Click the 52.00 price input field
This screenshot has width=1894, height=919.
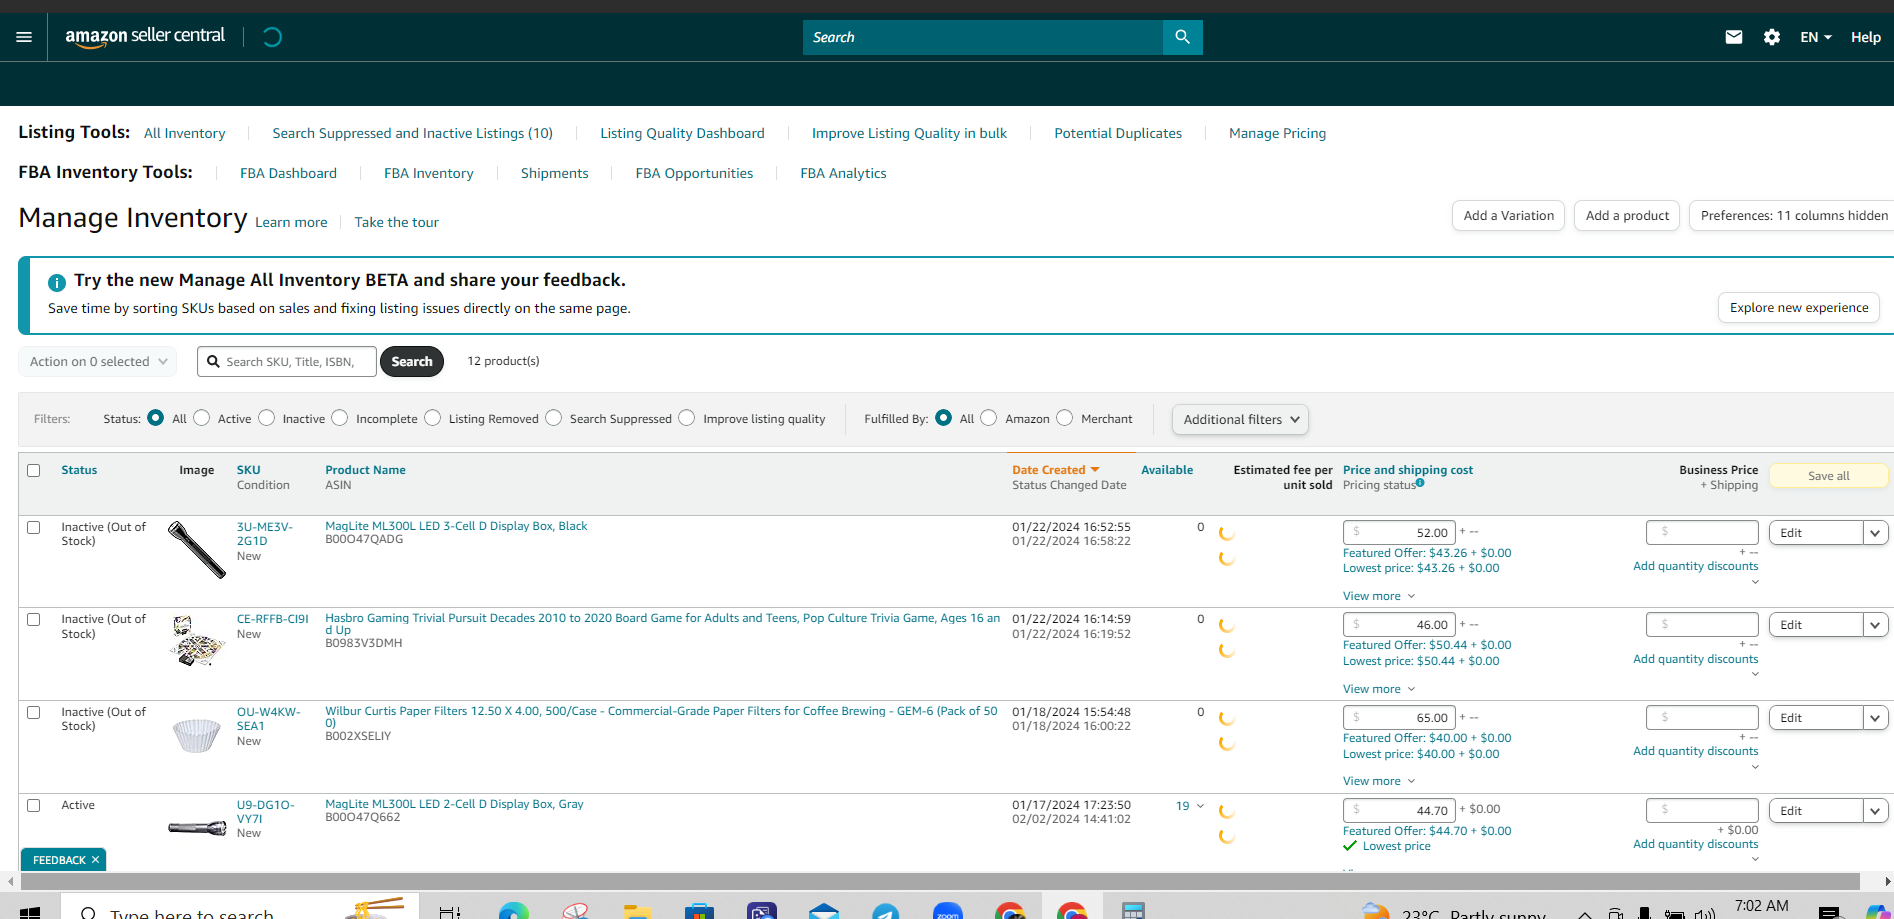click(x=1399, y=533)
